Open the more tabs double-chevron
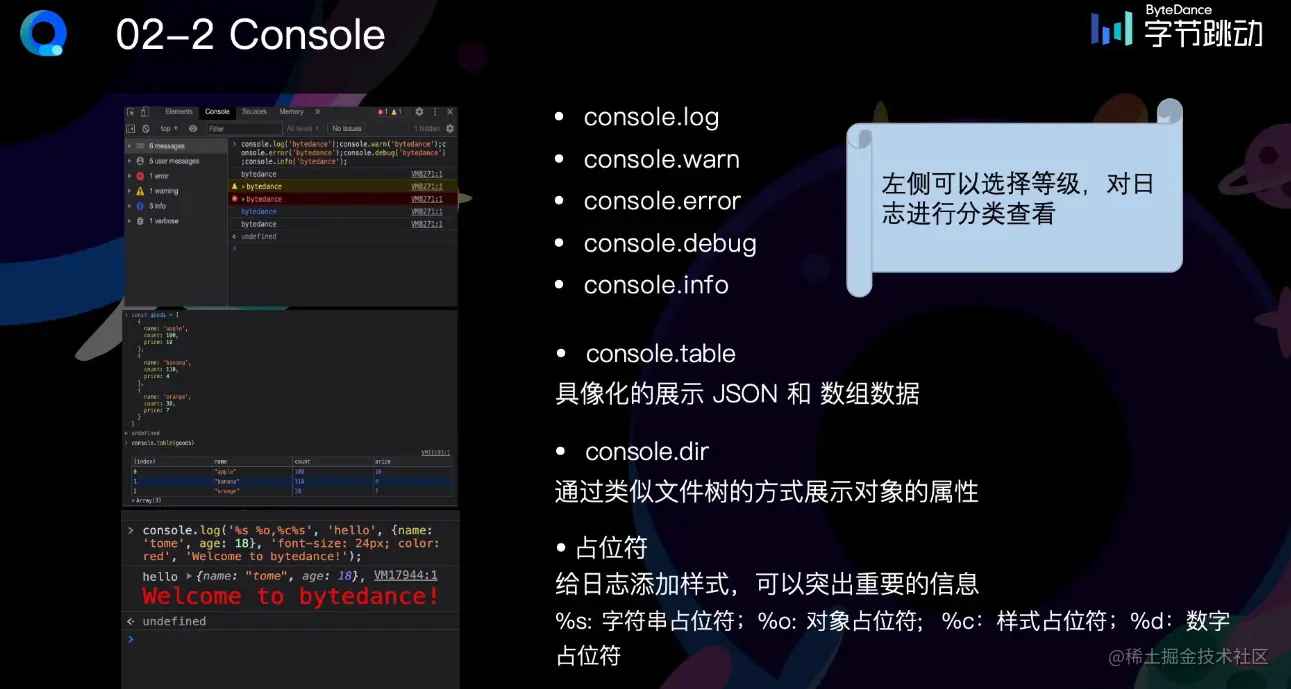This screenshot has height=689, width=1291. [x=317, y=112]
